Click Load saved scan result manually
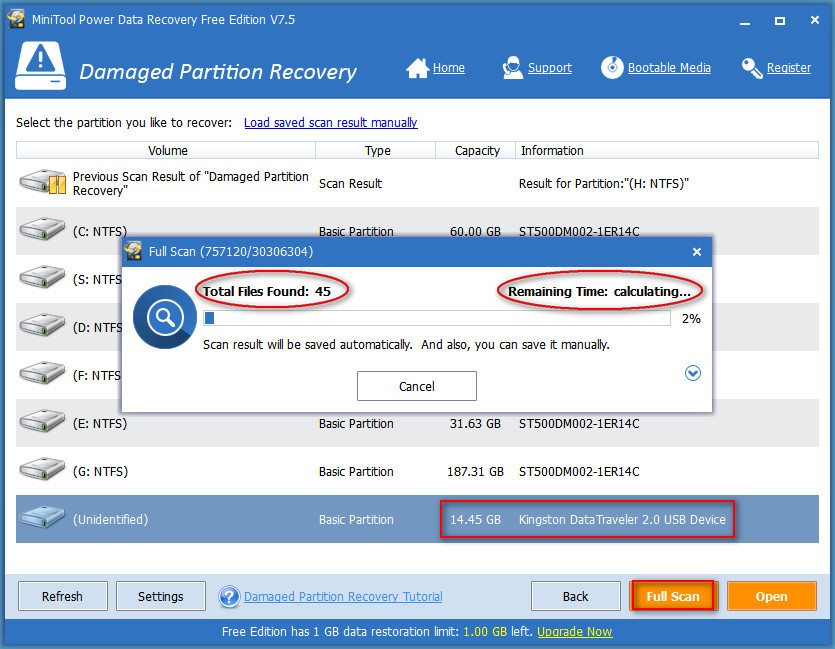Screen dimensions: 835x649 coord(331,122)
